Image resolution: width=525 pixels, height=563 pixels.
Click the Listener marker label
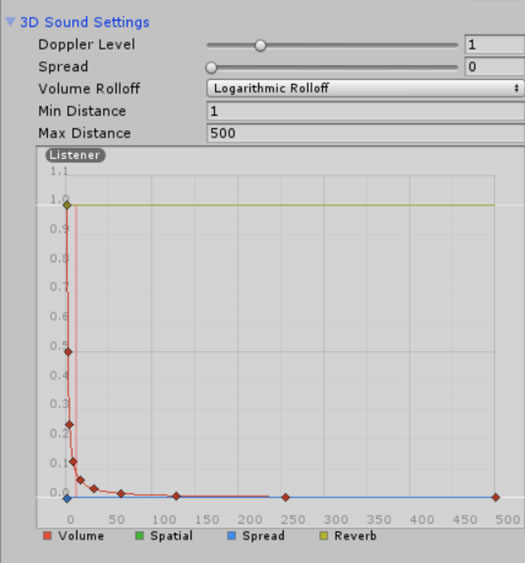(75, 155)
